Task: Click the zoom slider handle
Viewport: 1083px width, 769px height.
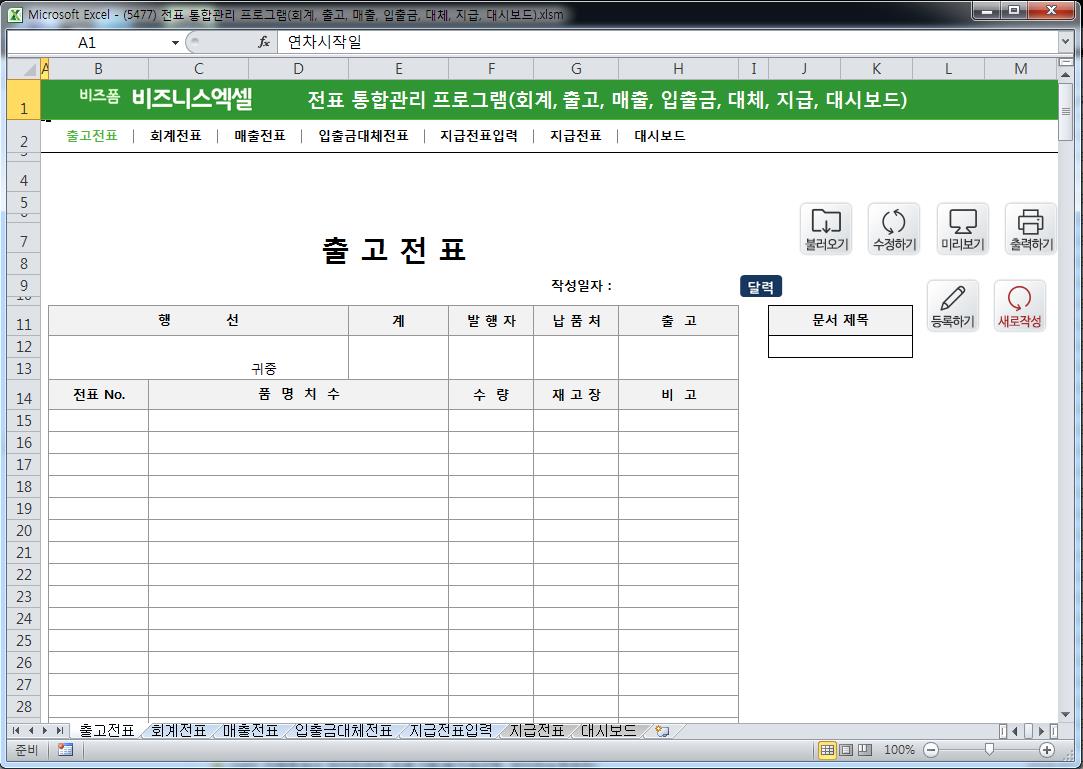Action: [x=989, y=750]
